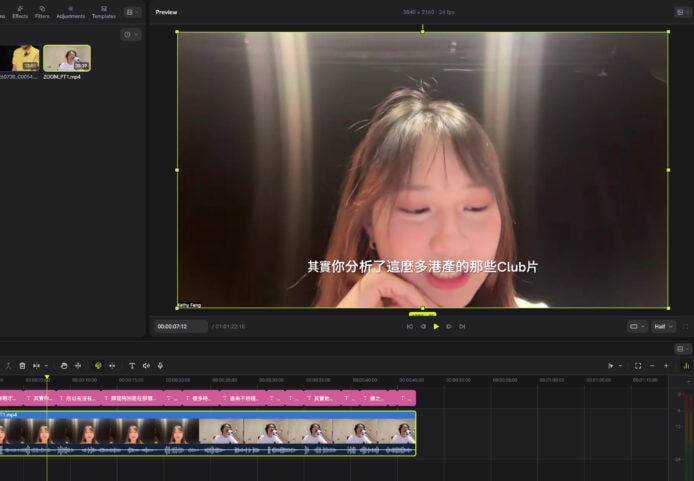
Task: Play the preview video
Action: tap(436, 327)
